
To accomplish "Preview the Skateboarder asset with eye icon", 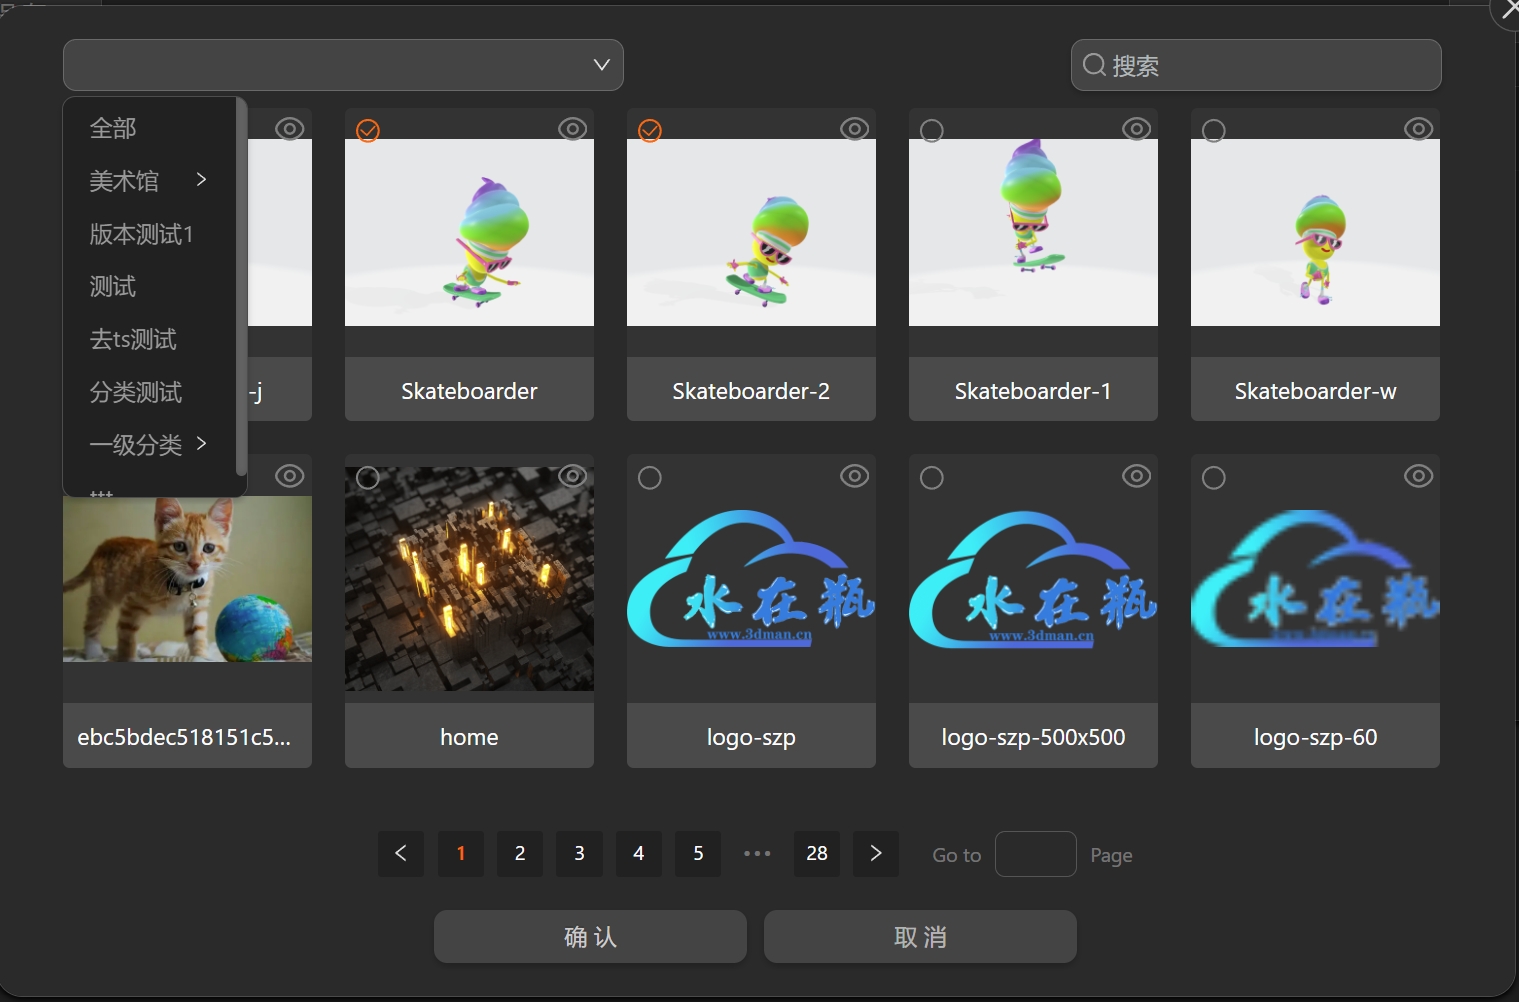I will pyautogui.click(x=572, y=128).
